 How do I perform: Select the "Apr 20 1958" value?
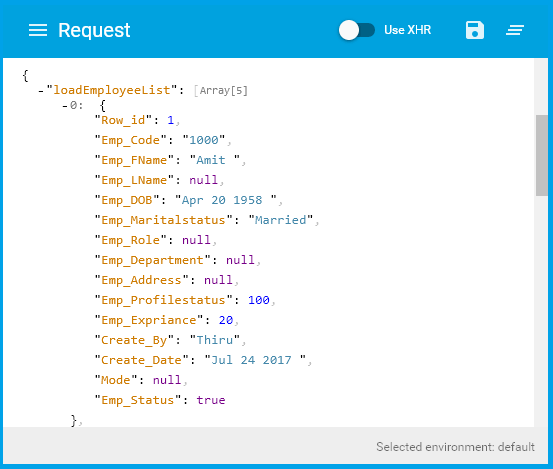pos(226,200)
